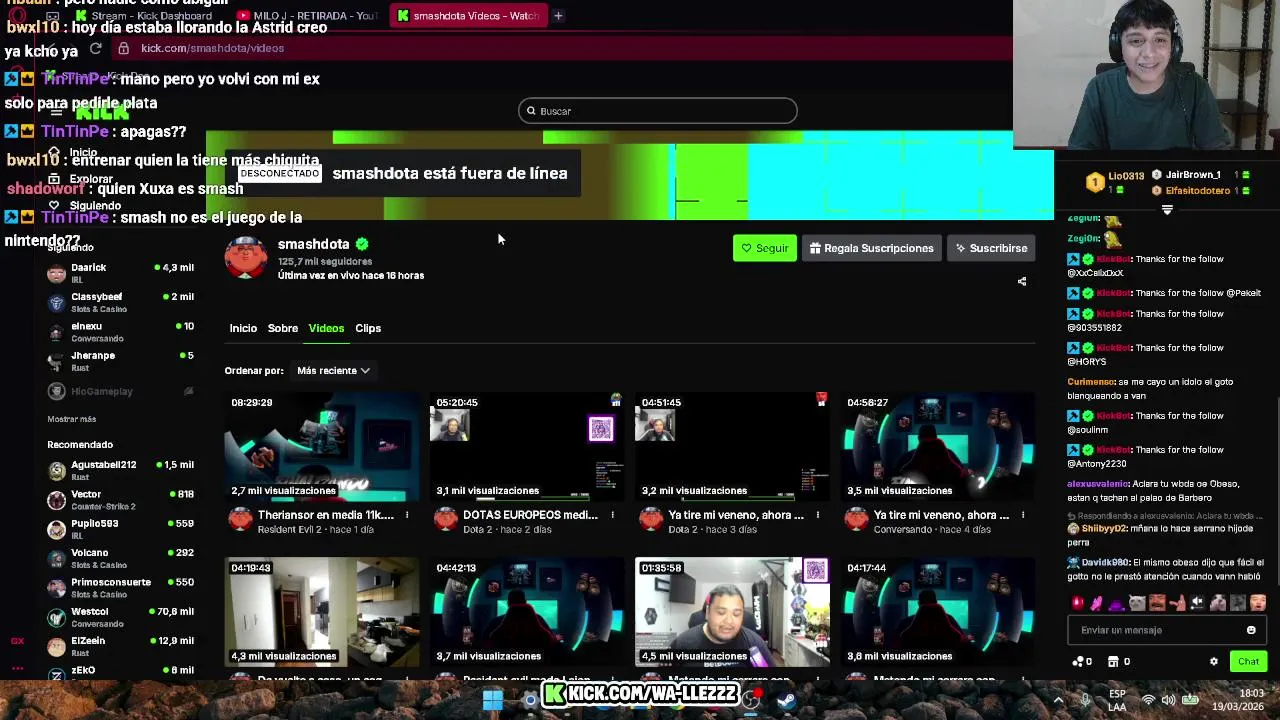Open the 08:29:29 Theriansor video thumbnail
1280x720 pixels.
[322, 446]
